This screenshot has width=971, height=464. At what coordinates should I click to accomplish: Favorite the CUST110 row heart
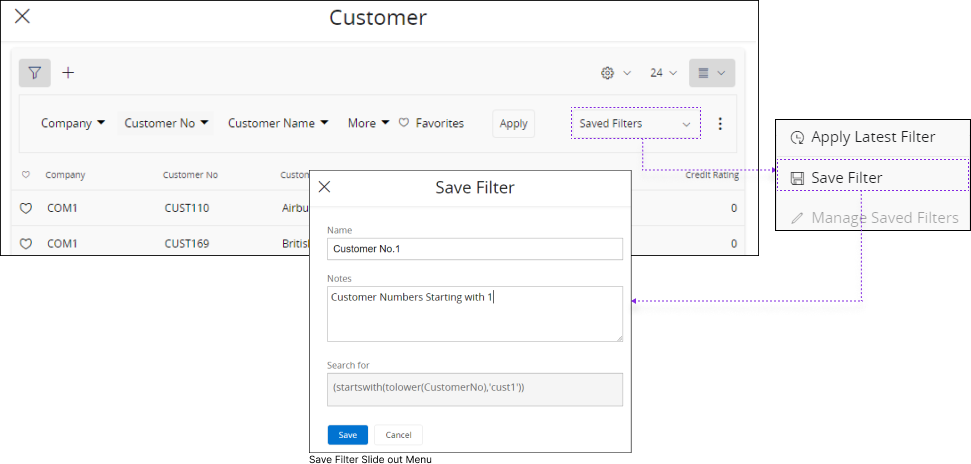26,209
